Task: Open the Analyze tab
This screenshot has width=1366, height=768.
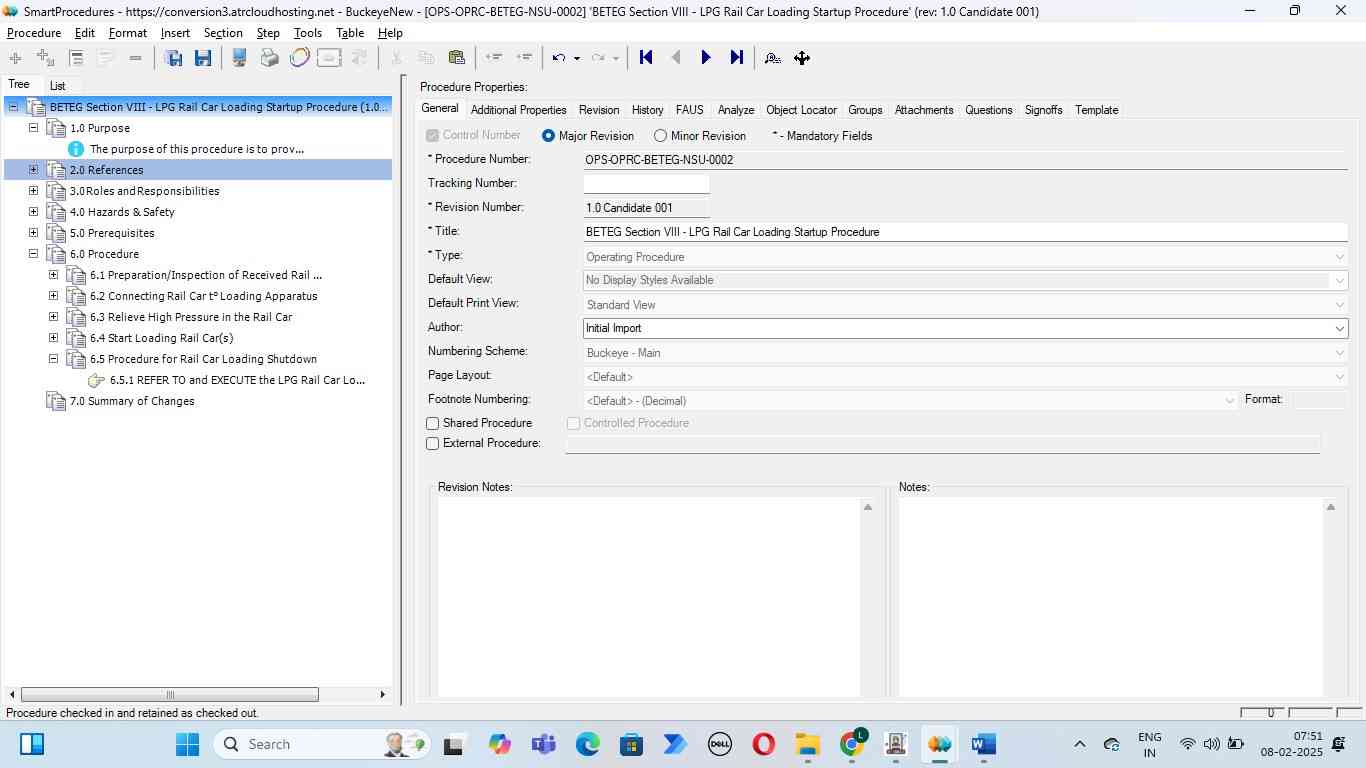Action: click(x=735, y=110)
